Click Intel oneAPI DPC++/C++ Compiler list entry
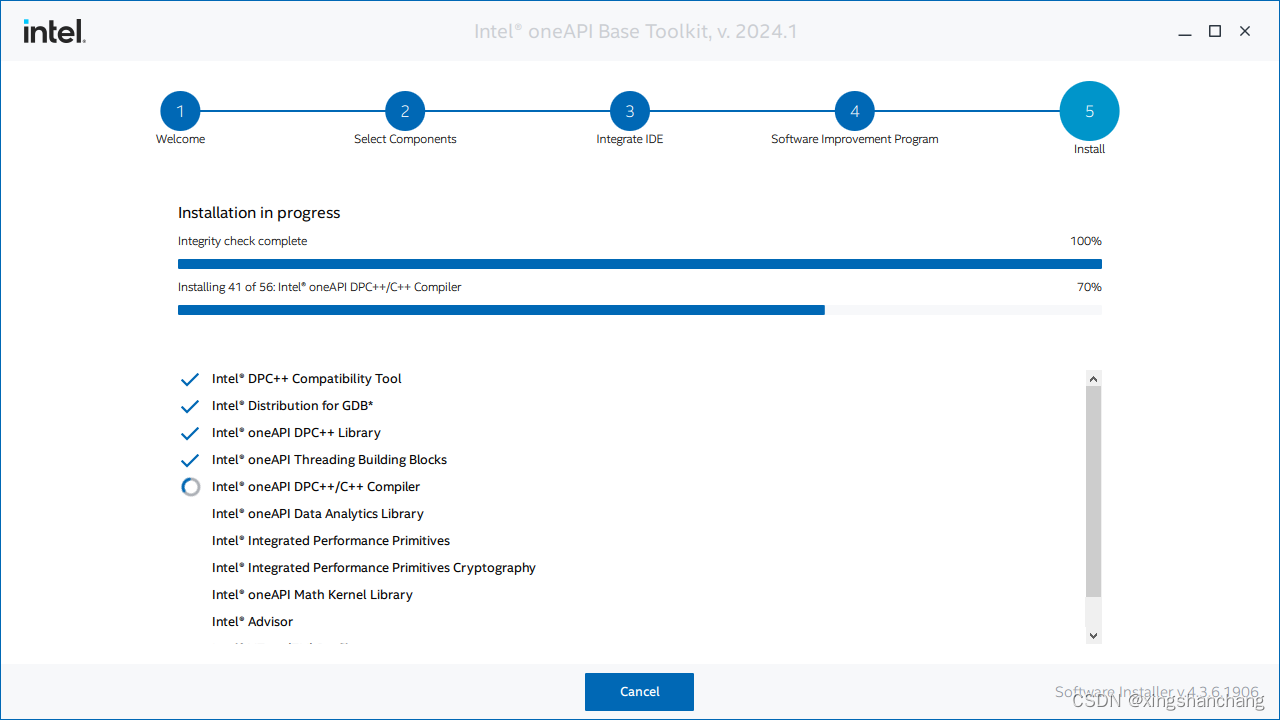Screen dimensions: 1280x720 click(x=316, y=487)
